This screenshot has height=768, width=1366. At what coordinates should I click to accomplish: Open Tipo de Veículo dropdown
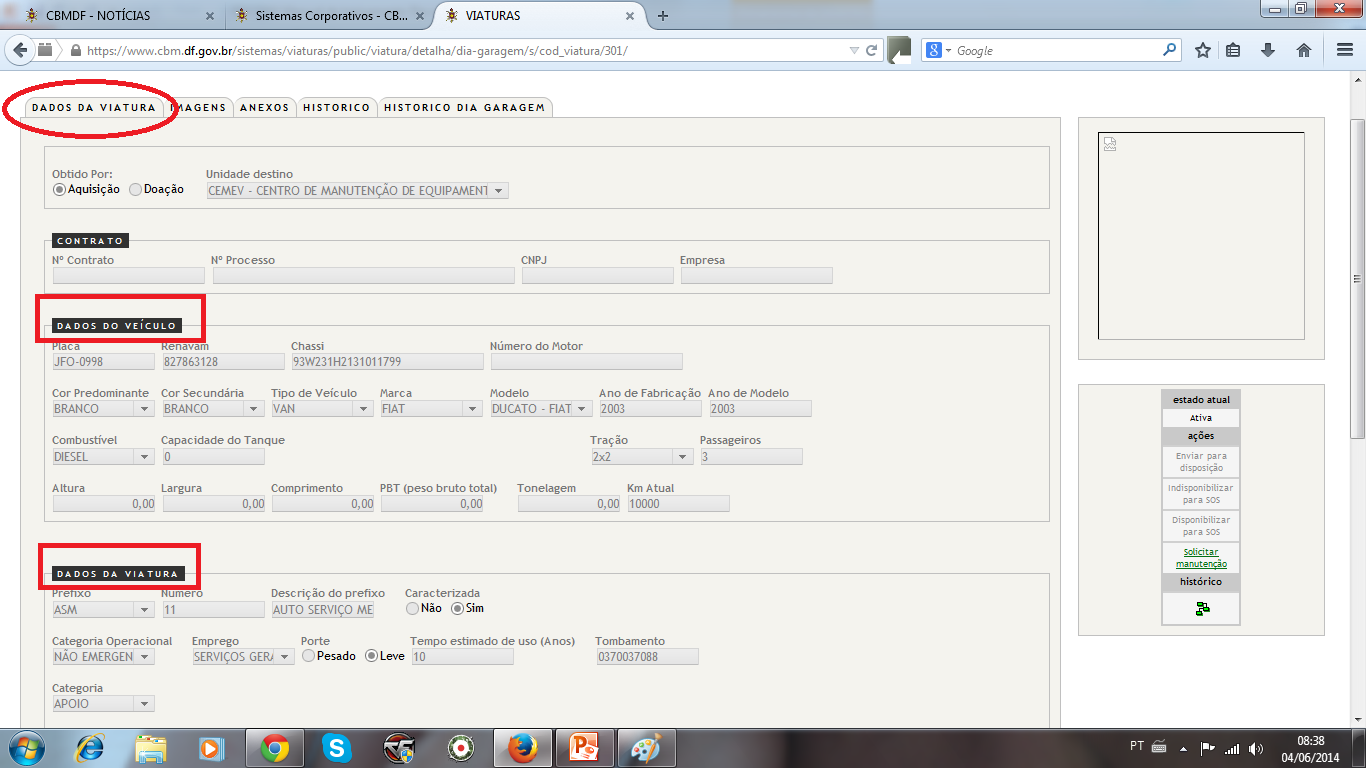[322, 409]
